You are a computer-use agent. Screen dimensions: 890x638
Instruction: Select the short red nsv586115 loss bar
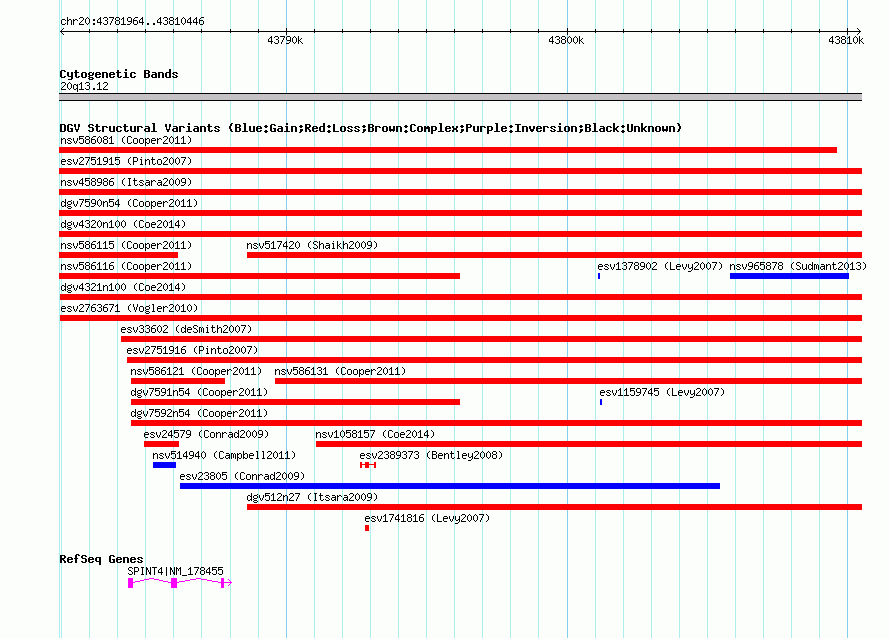point(119,255)
